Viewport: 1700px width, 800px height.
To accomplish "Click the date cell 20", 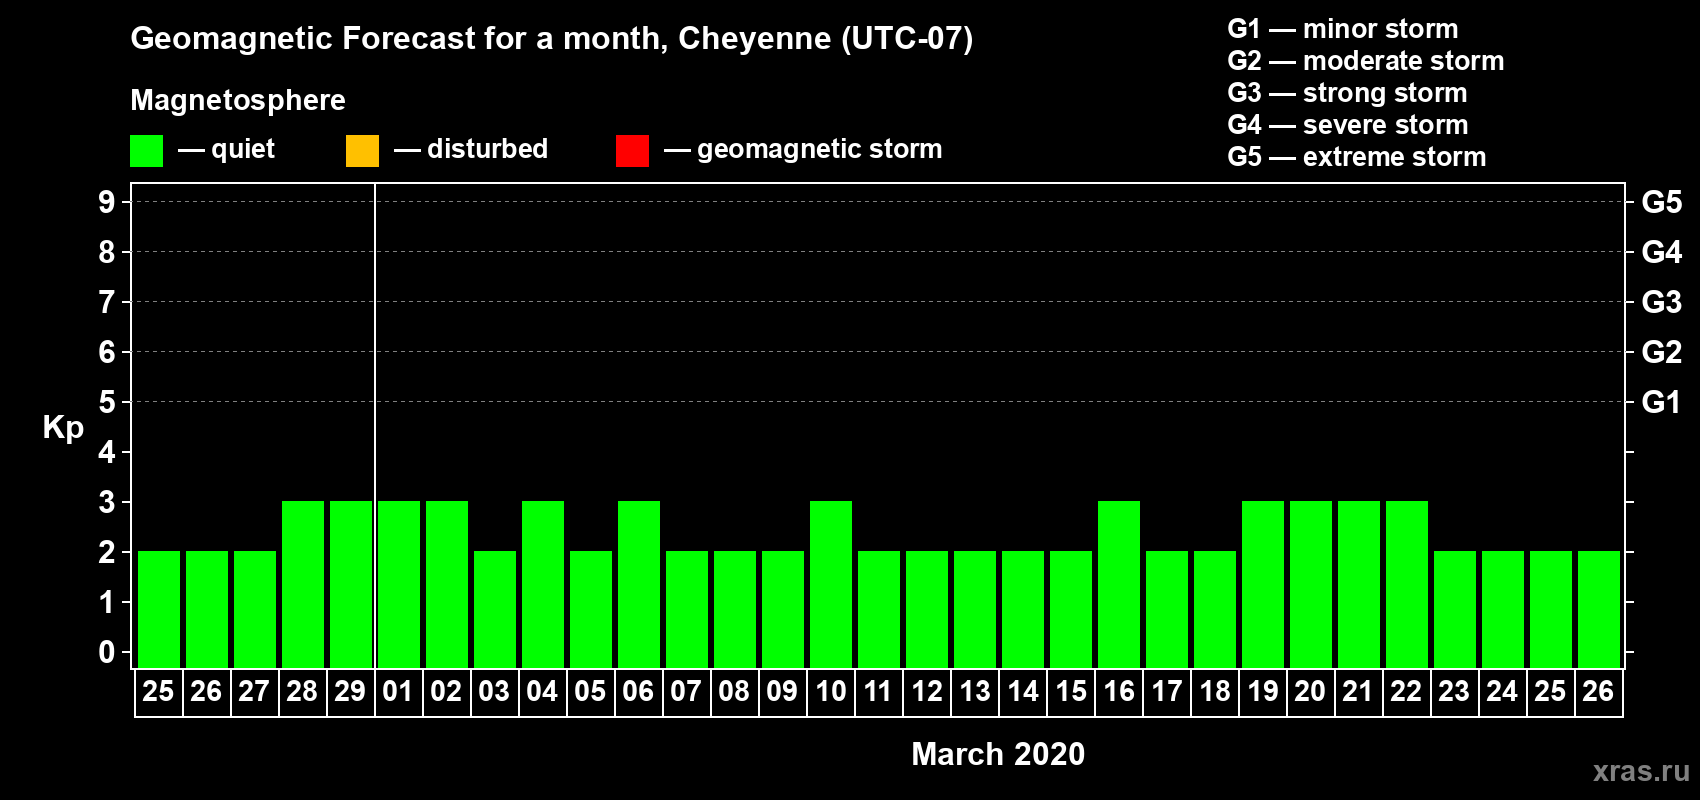I will pos(1310,692).
